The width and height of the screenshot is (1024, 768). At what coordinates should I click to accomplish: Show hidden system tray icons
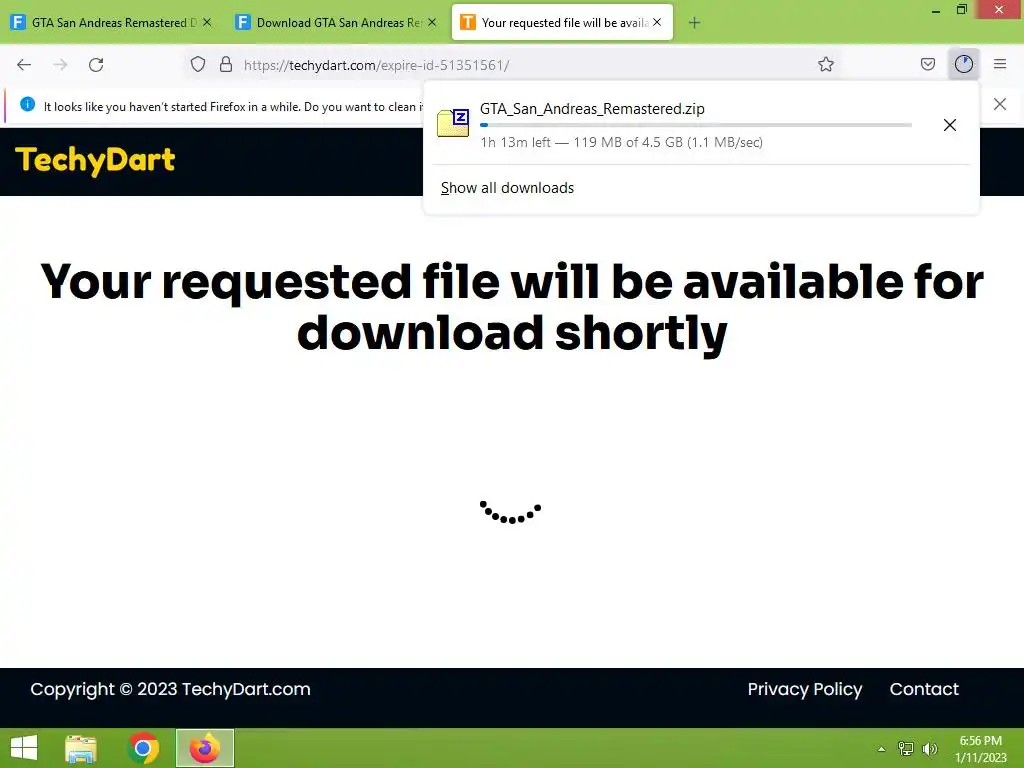(882, 748)
